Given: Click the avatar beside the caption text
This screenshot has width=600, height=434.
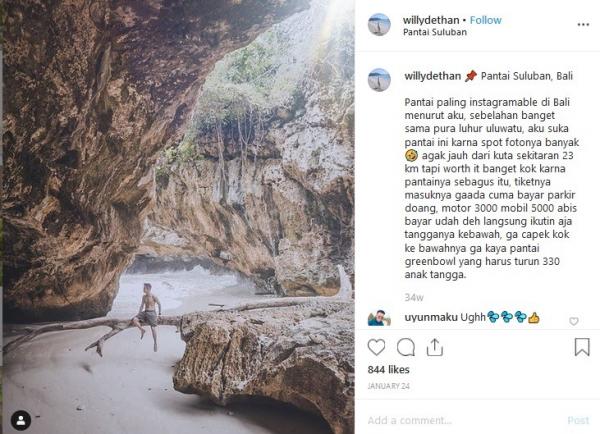Looking at the screenshot, I should (x=379, y=80).
